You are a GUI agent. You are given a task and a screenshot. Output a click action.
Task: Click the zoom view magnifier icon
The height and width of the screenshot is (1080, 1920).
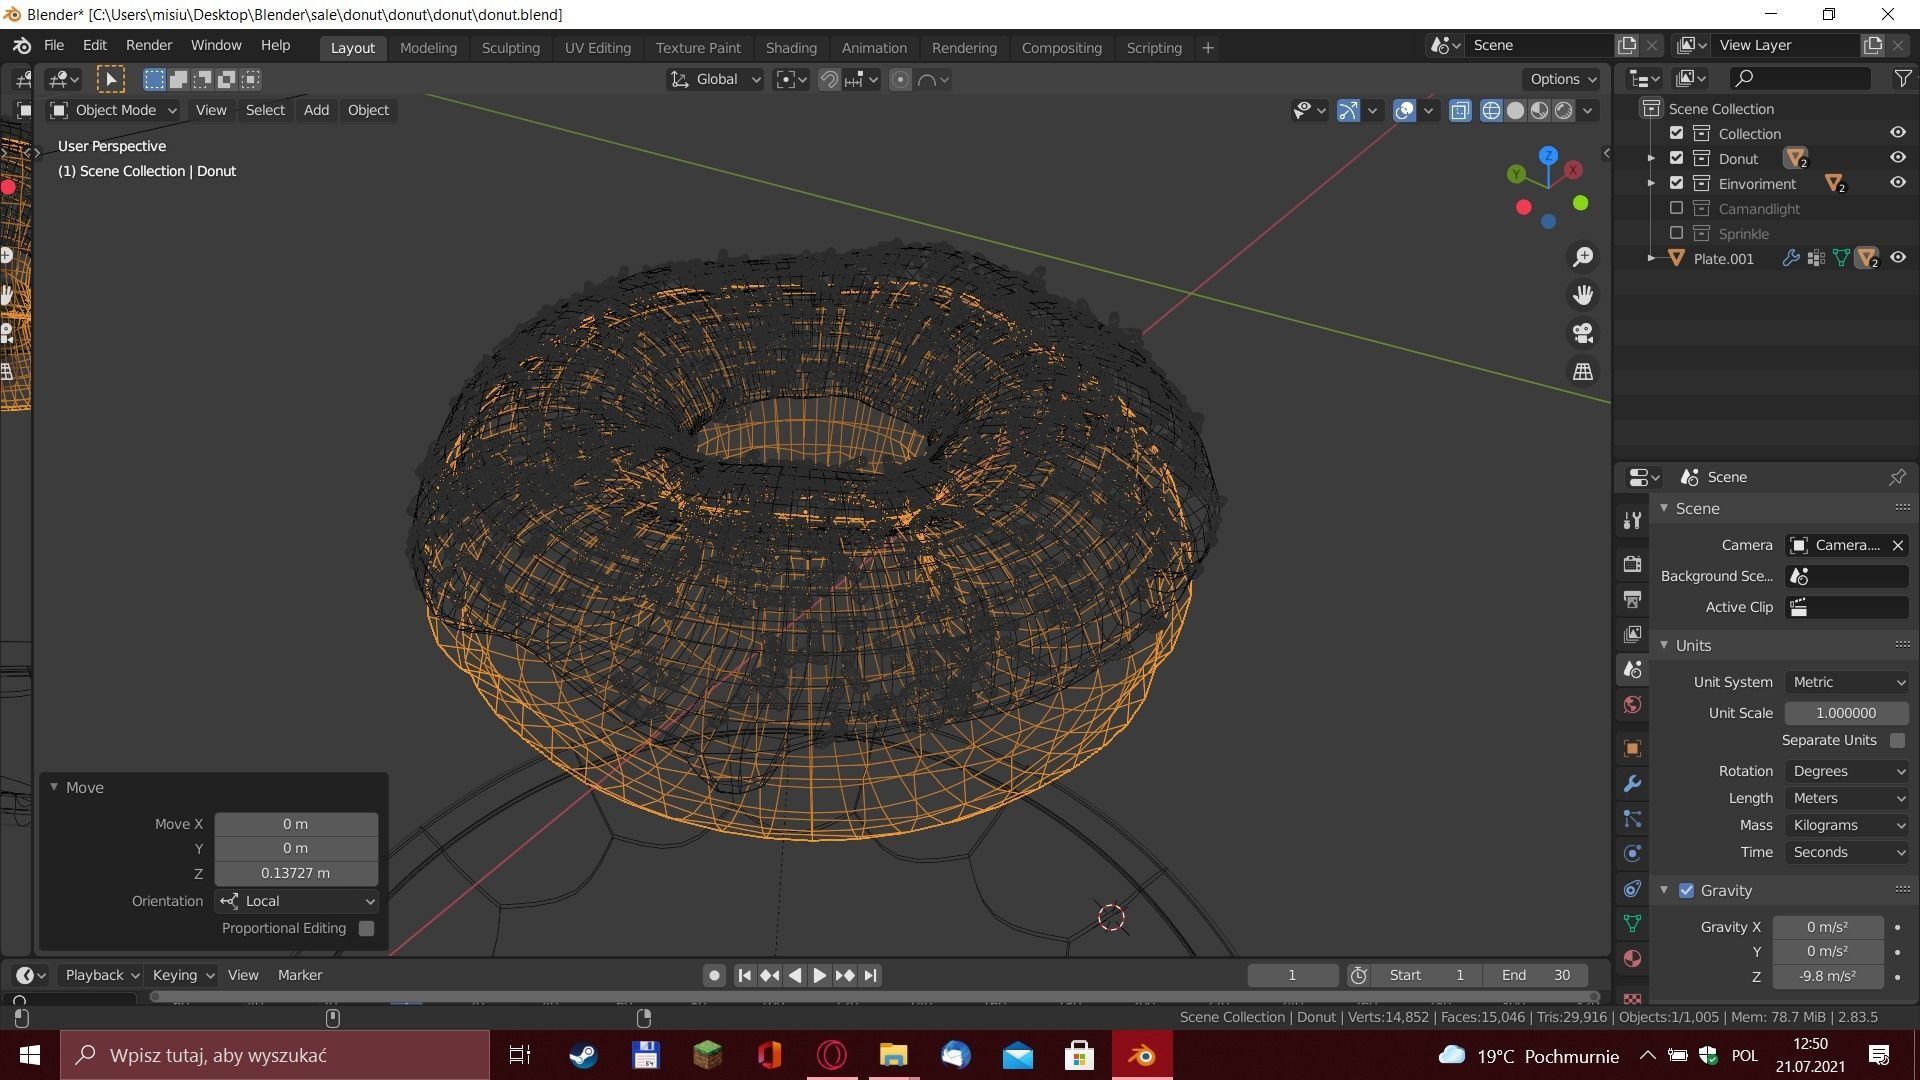click(x=1583, y=257)
